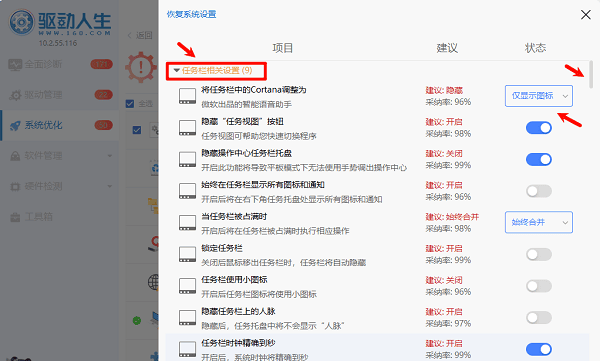Click the 状态 column header

click(x=535, y=48)
